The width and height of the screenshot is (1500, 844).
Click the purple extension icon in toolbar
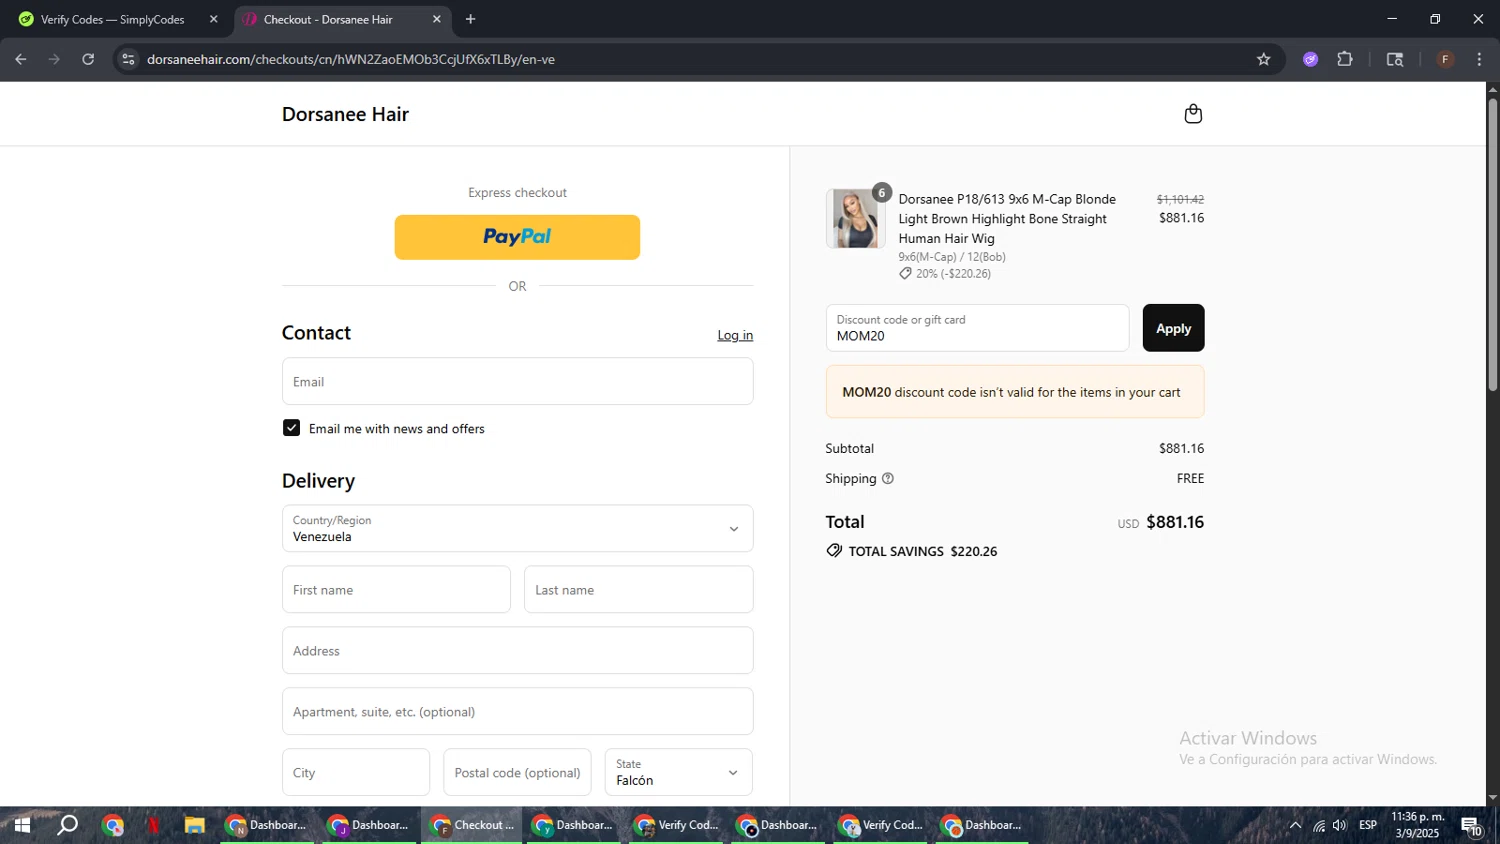coord(1311,59)
